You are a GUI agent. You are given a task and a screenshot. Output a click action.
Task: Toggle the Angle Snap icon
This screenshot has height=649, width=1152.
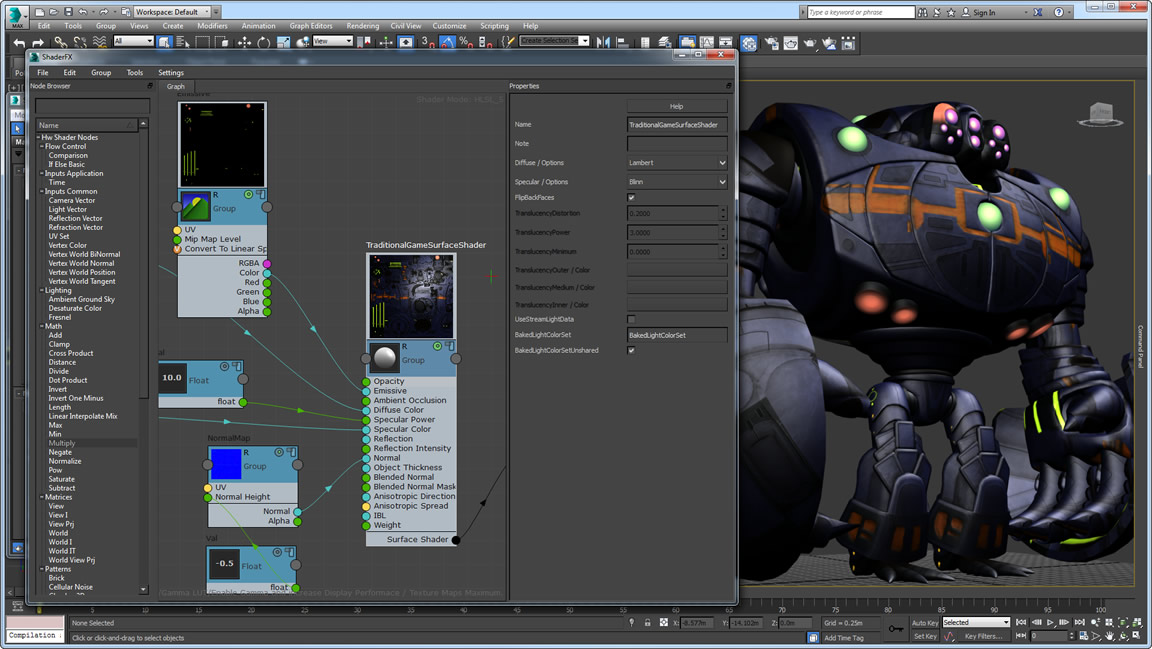pos(447,42)
